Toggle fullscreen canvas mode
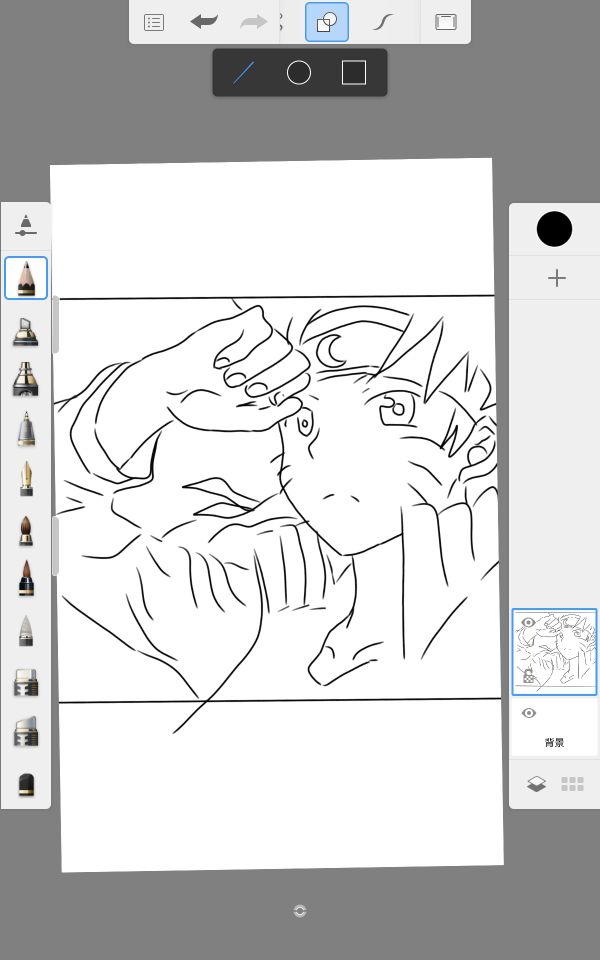 tap(446, 22)
